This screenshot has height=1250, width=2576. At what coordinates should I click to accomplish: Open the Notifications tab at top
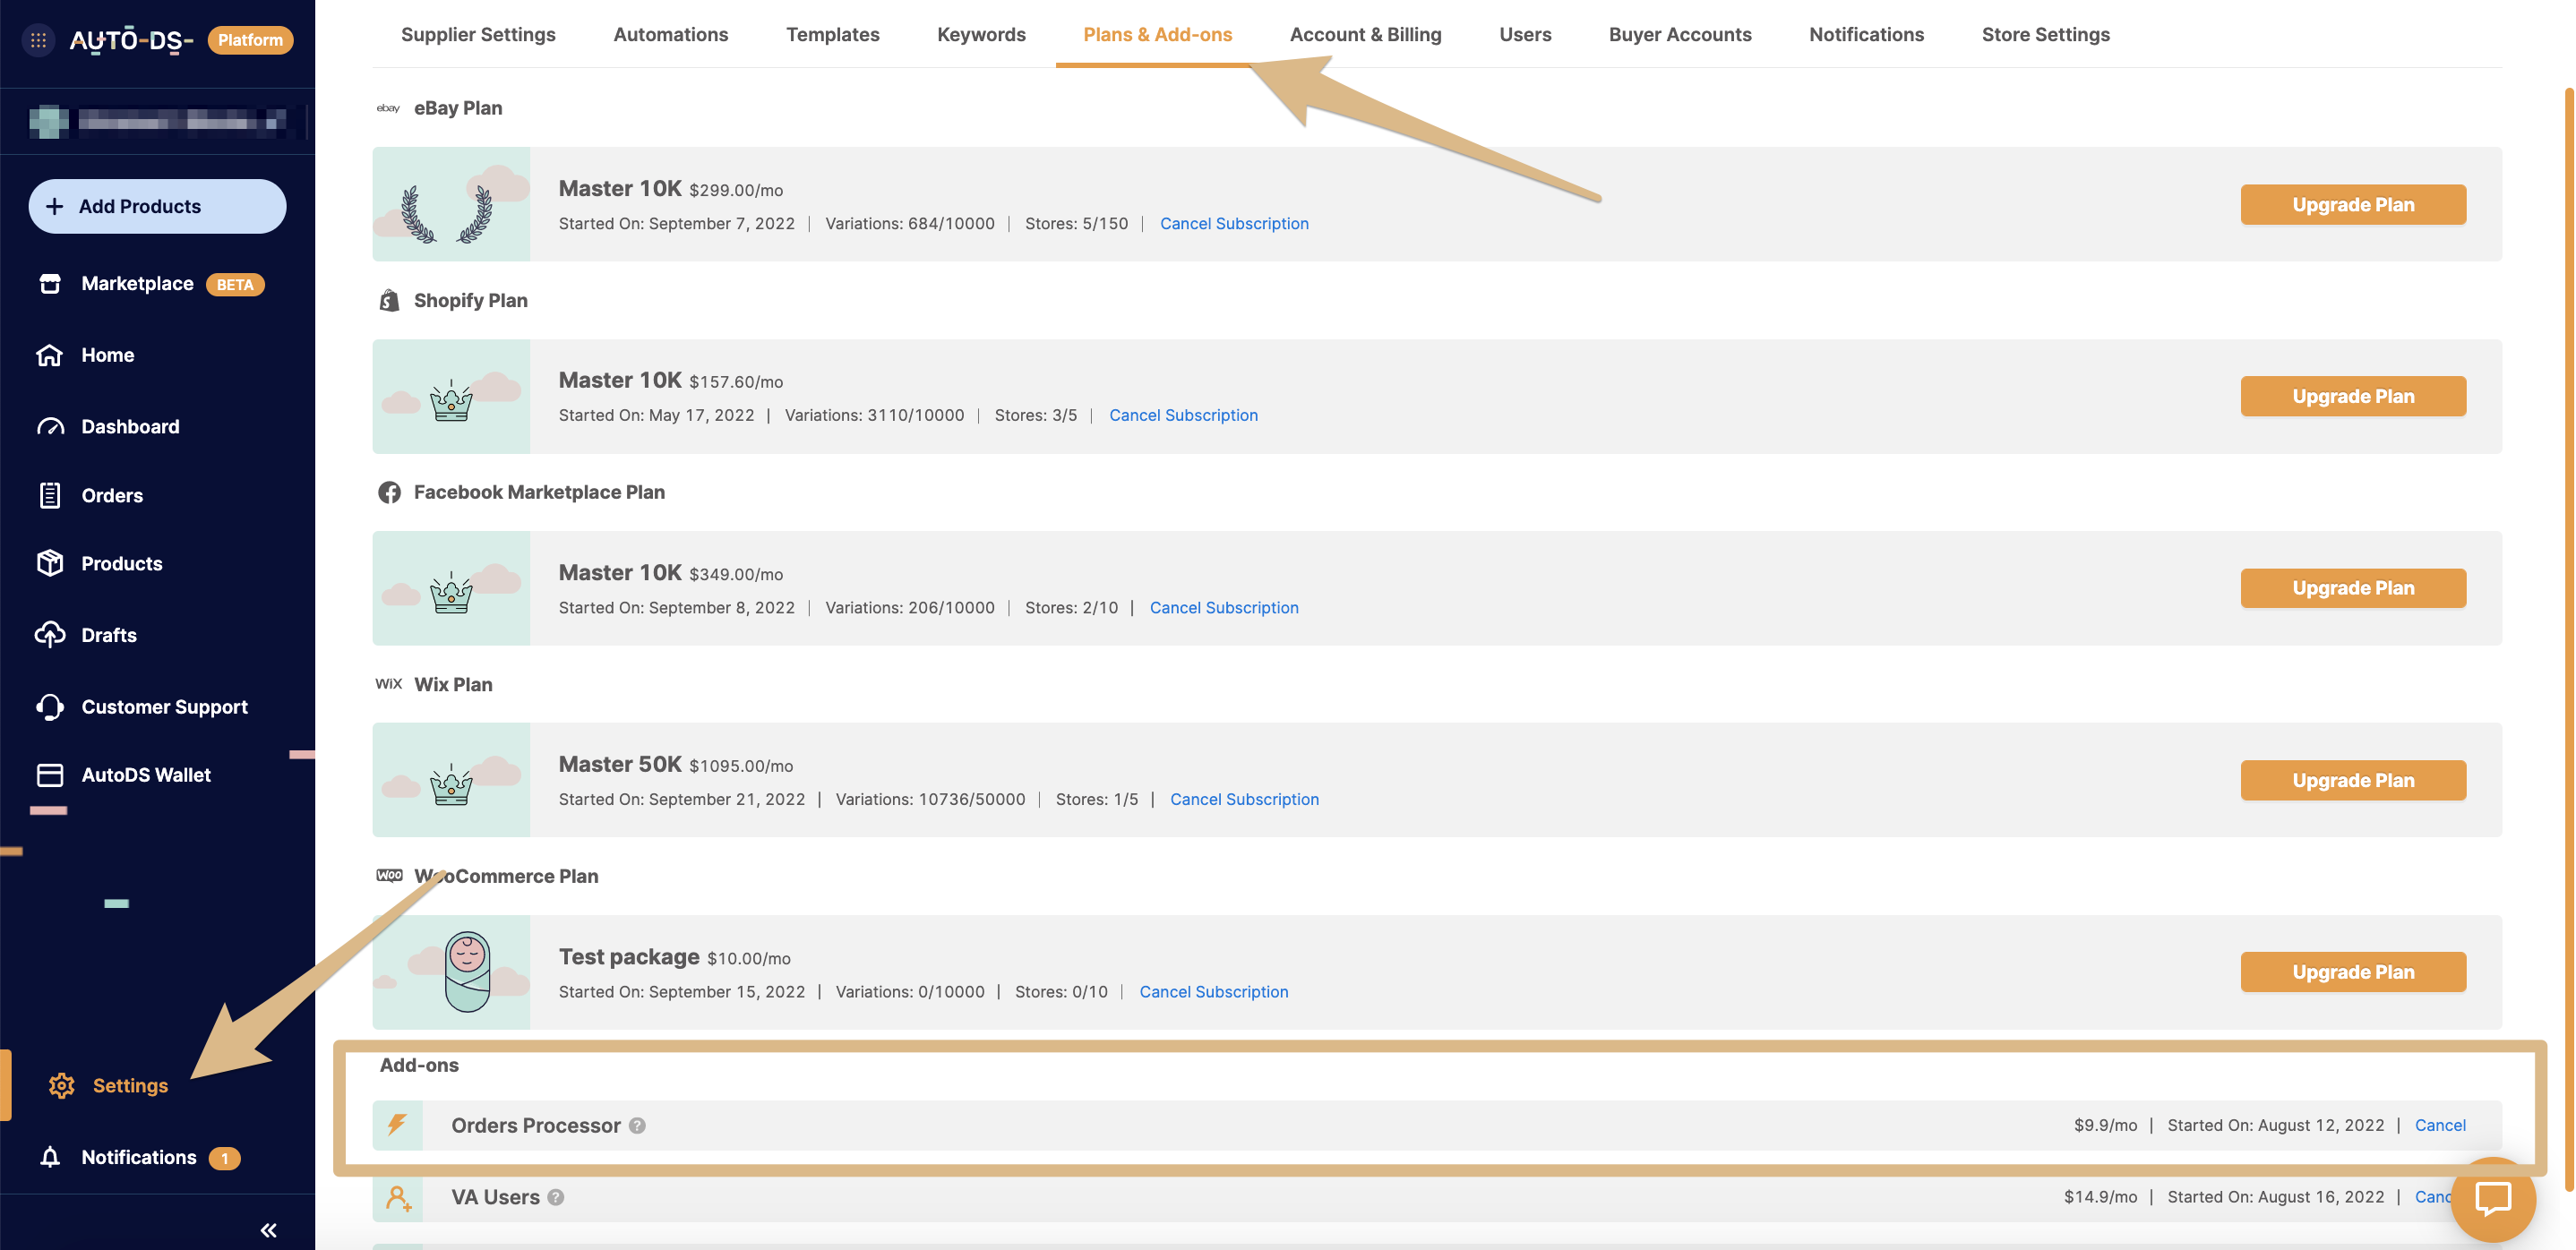click(1866, 34)
